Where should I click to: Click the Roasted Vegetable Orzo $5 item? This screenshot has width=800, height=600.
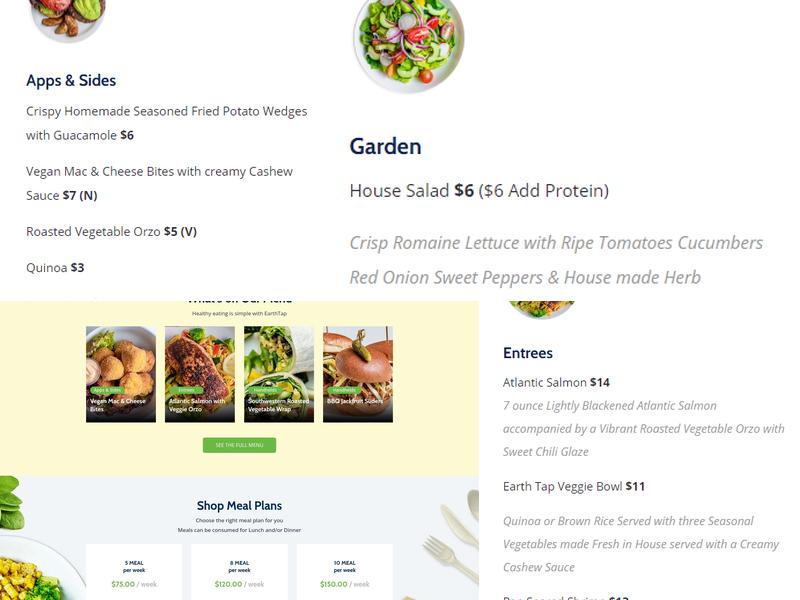(x=110, y=232)
